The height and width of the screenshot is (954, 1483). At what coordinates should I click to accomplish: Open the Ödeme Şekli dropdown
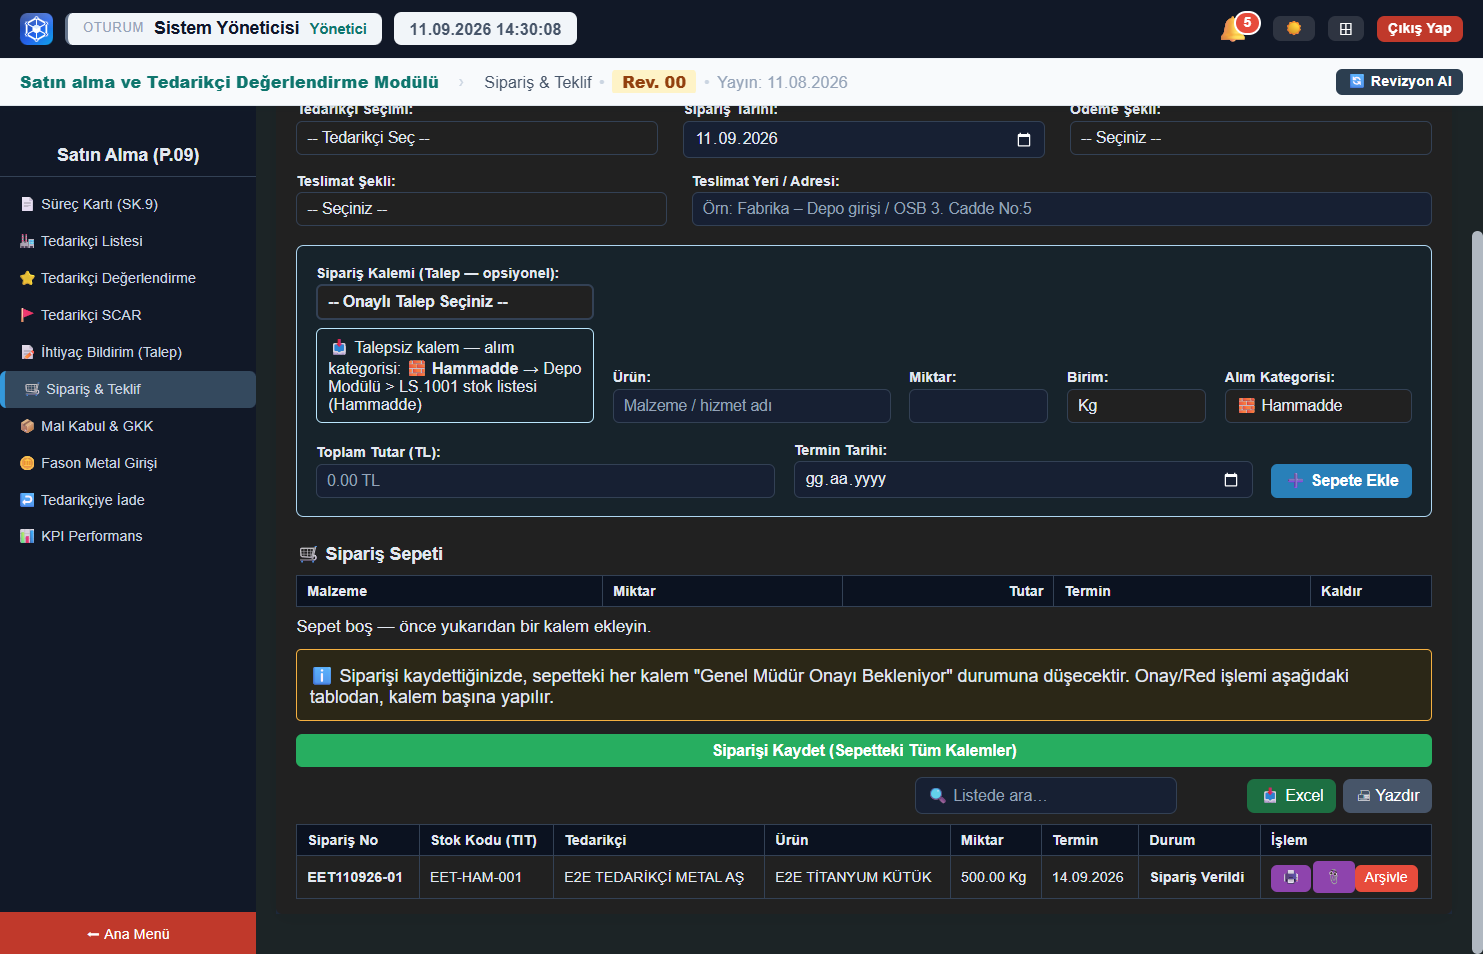[x=1250, y=138]
